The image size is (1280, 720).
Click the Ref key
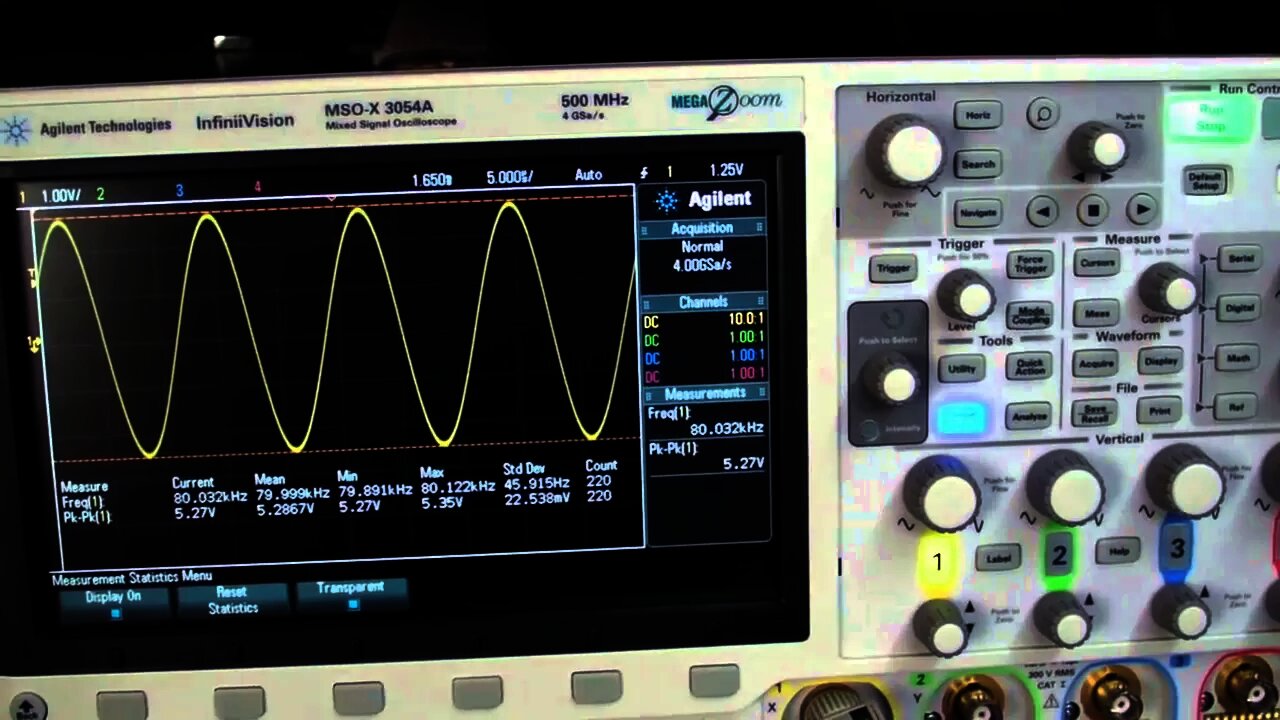(x=1237, y=406)
